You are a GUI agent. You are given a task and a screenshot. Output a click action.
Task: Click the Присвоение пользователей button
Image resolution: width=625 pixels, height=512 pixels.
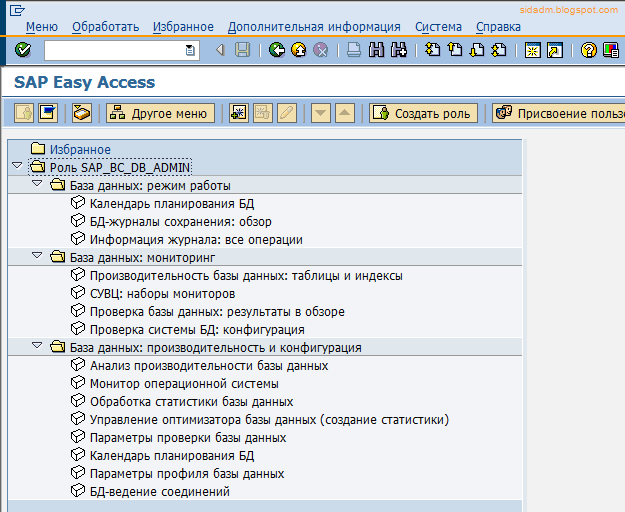tap(558, 113)
